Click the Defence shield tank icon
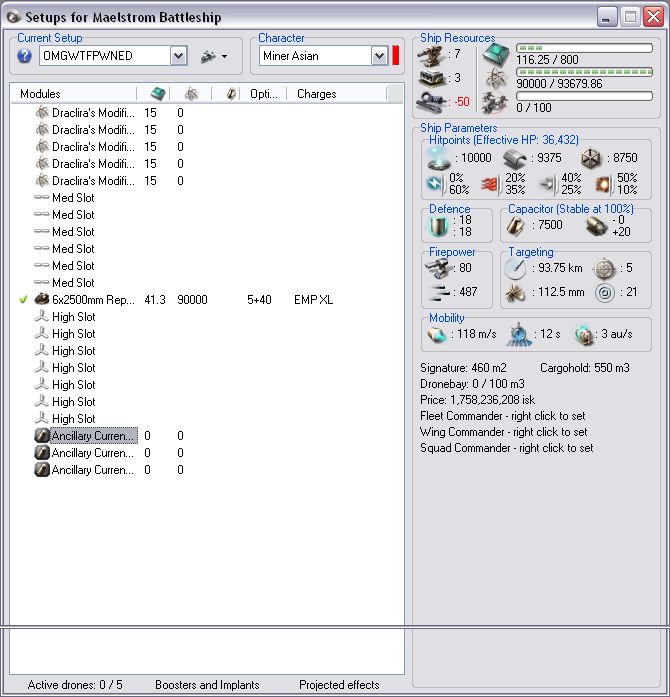This screenshot has height=697, width=670. tap(438, 226)
